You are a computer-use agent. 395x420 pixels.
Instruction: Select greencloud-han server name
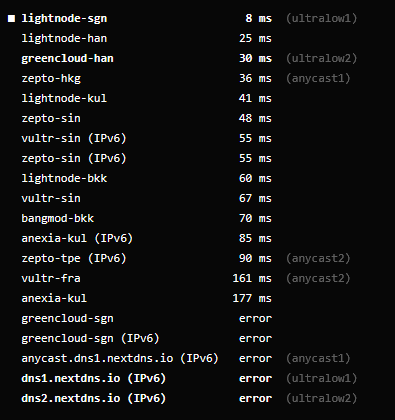tap(67, 58)
